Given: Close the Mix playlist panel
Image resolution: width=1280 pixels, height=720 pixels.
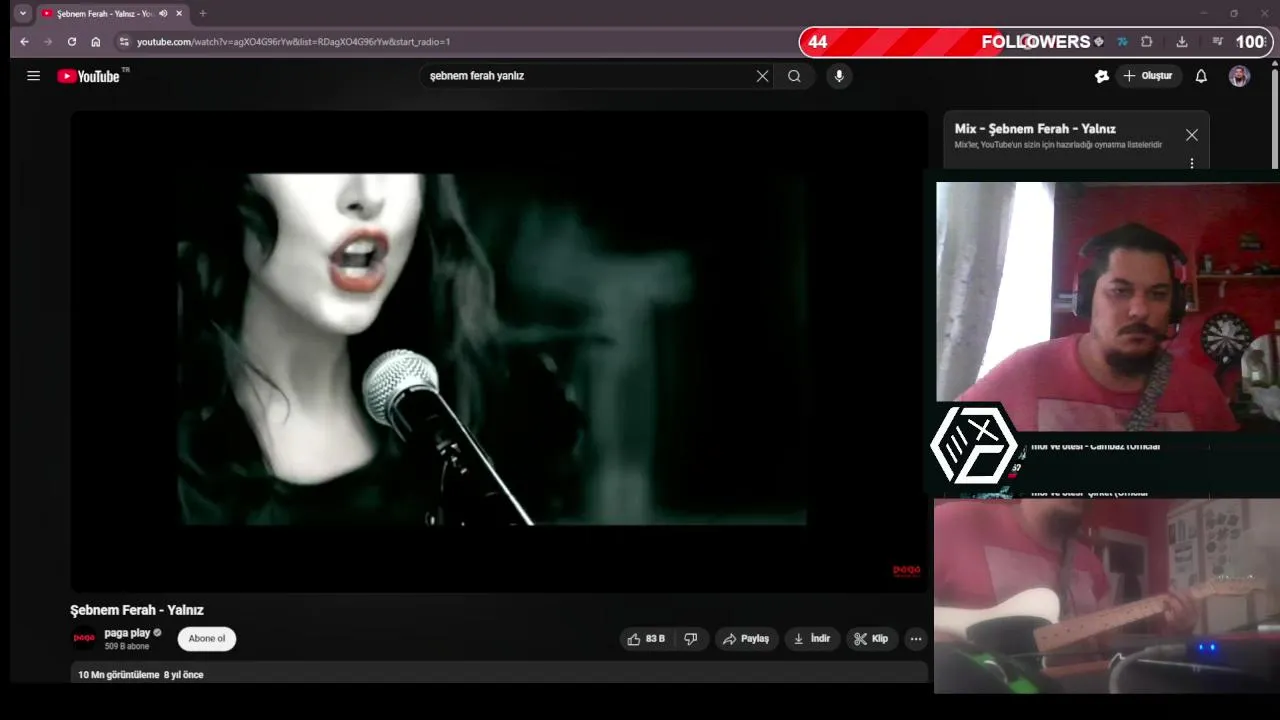Looking at the screenshot, I should pyautogui.click(x=1191, y=135).
